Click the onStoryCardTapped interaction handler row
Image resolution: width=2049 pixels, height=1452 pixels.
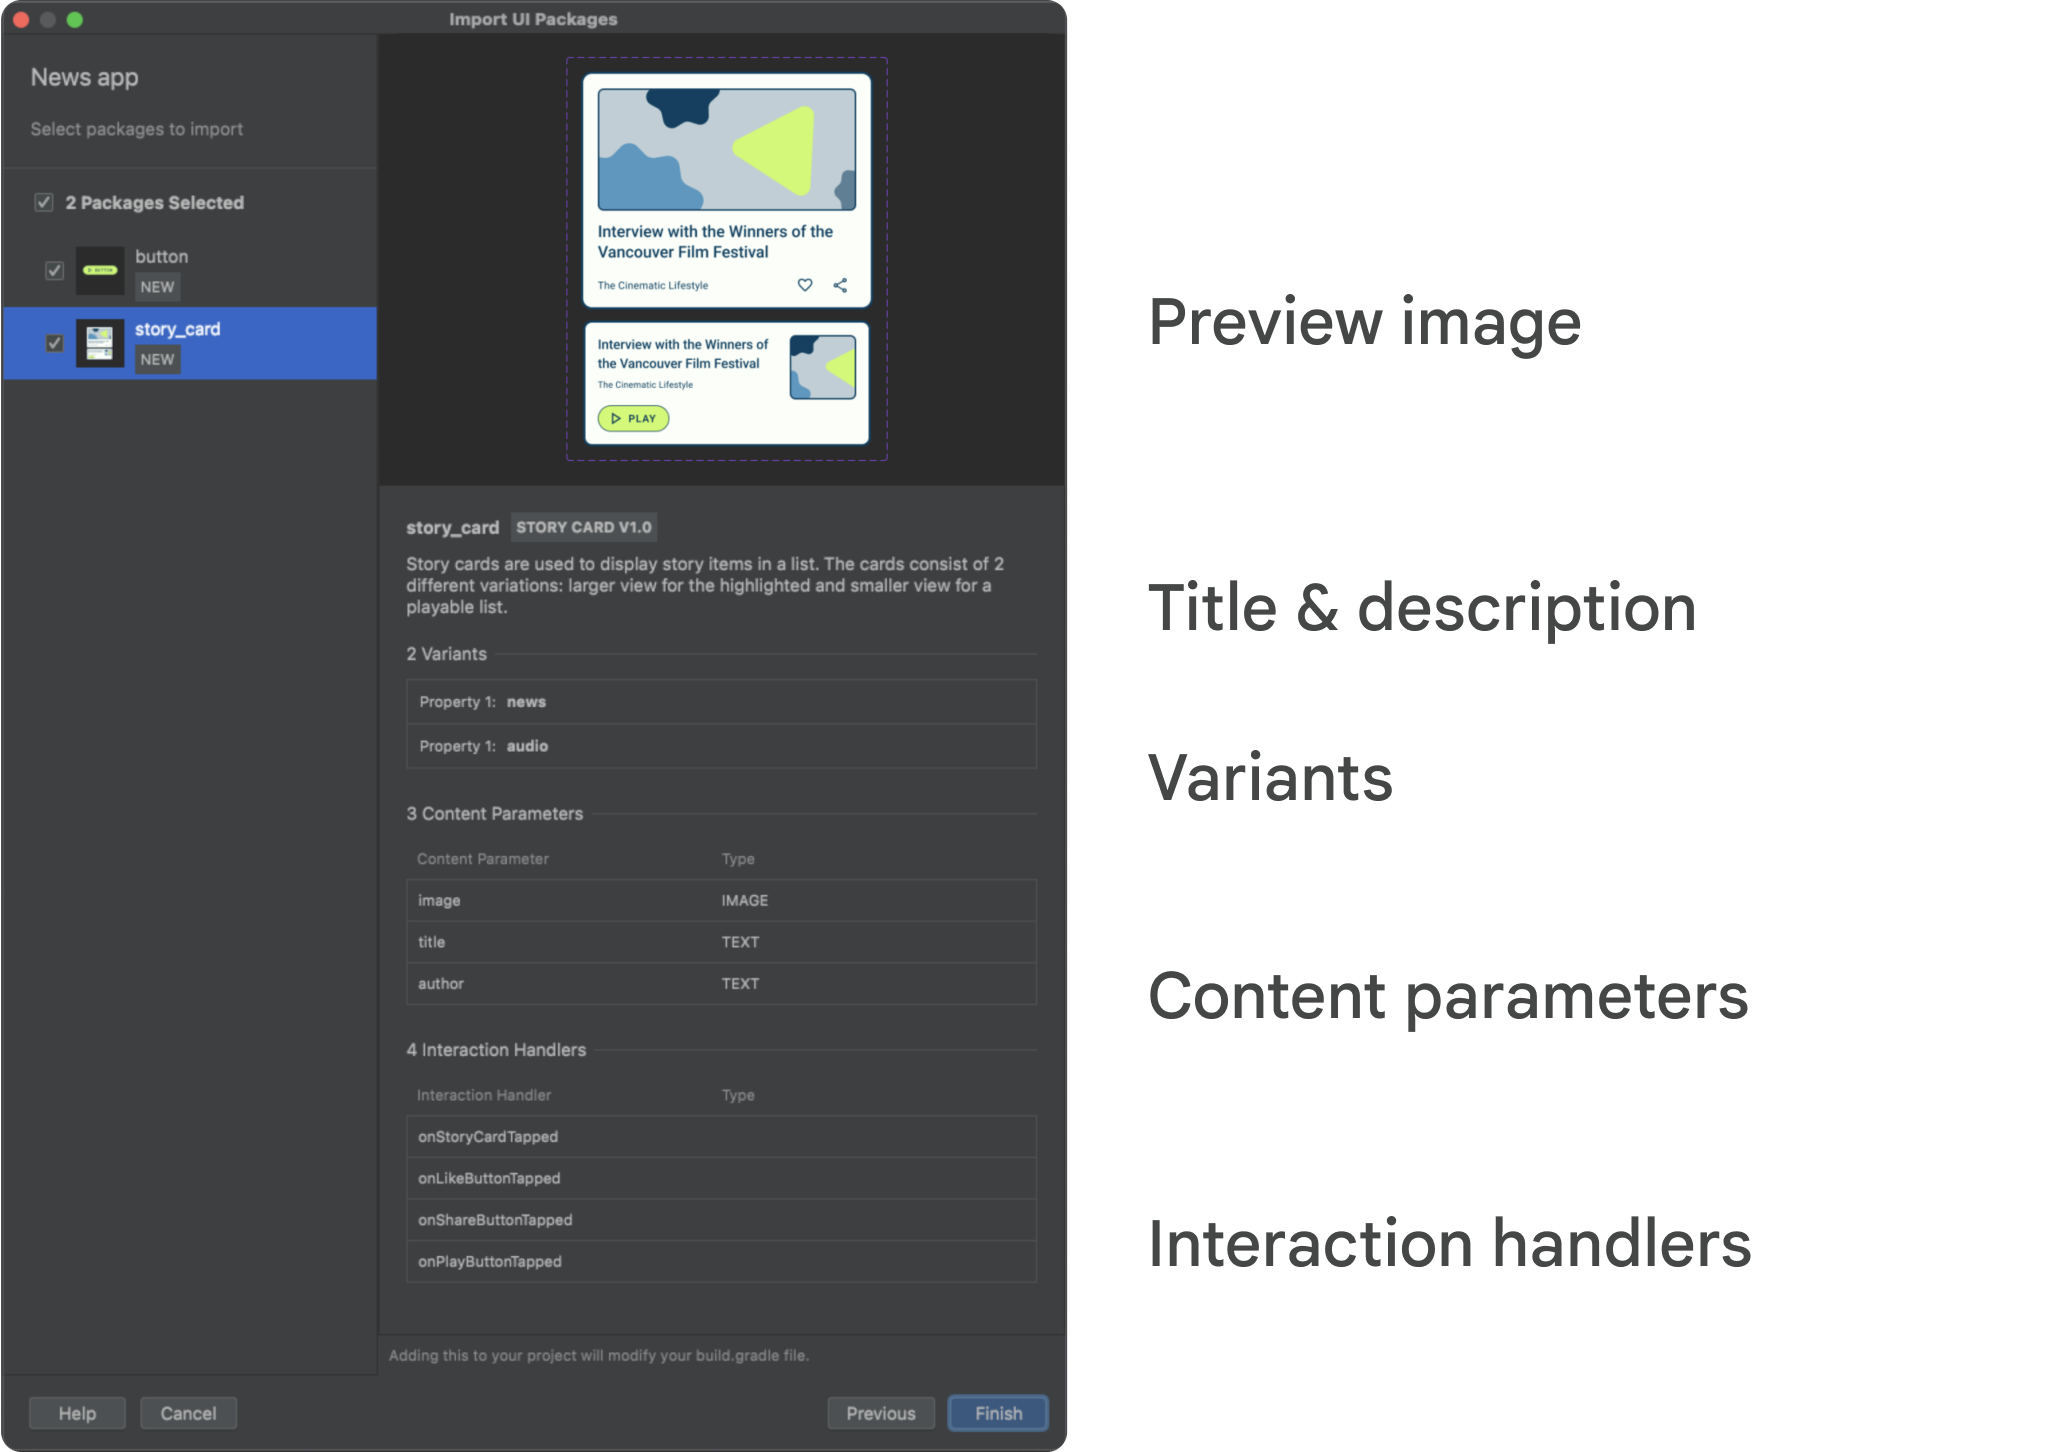pos(721,1135)
